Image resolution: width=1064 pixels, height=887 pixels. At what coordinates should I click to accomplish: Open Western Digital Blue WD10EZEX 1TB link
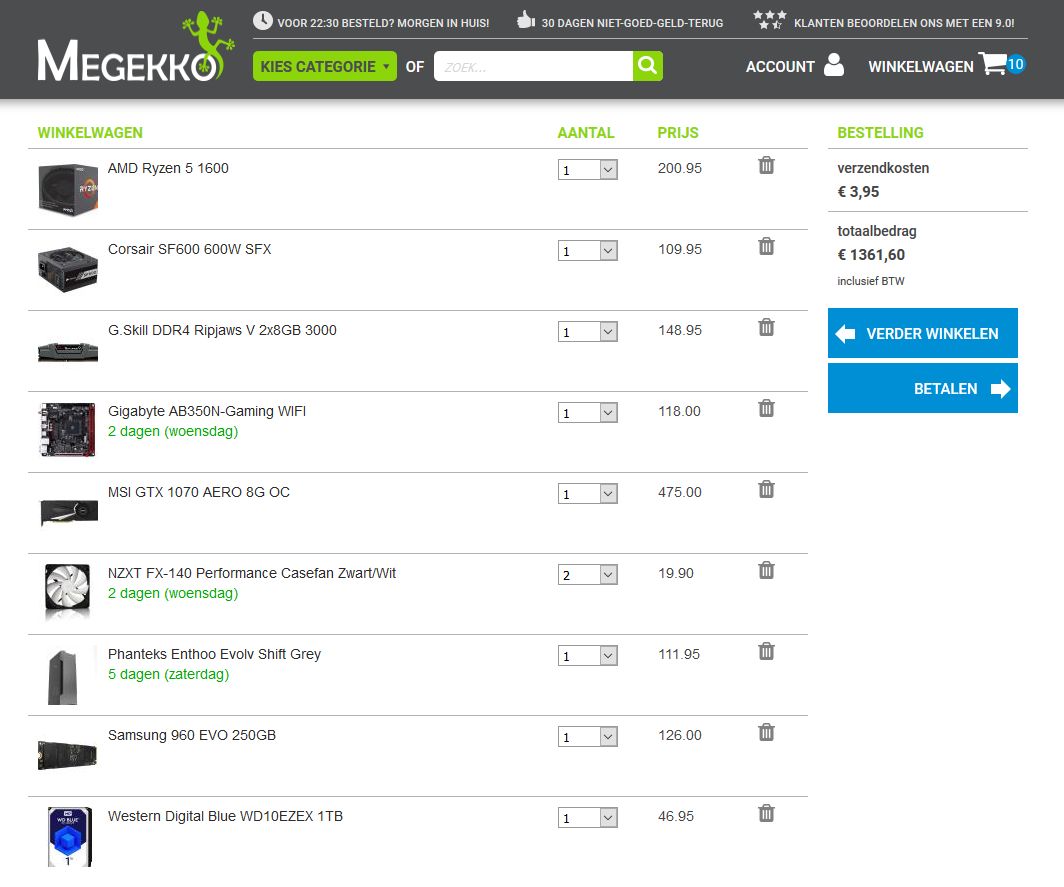pos(225,816)
